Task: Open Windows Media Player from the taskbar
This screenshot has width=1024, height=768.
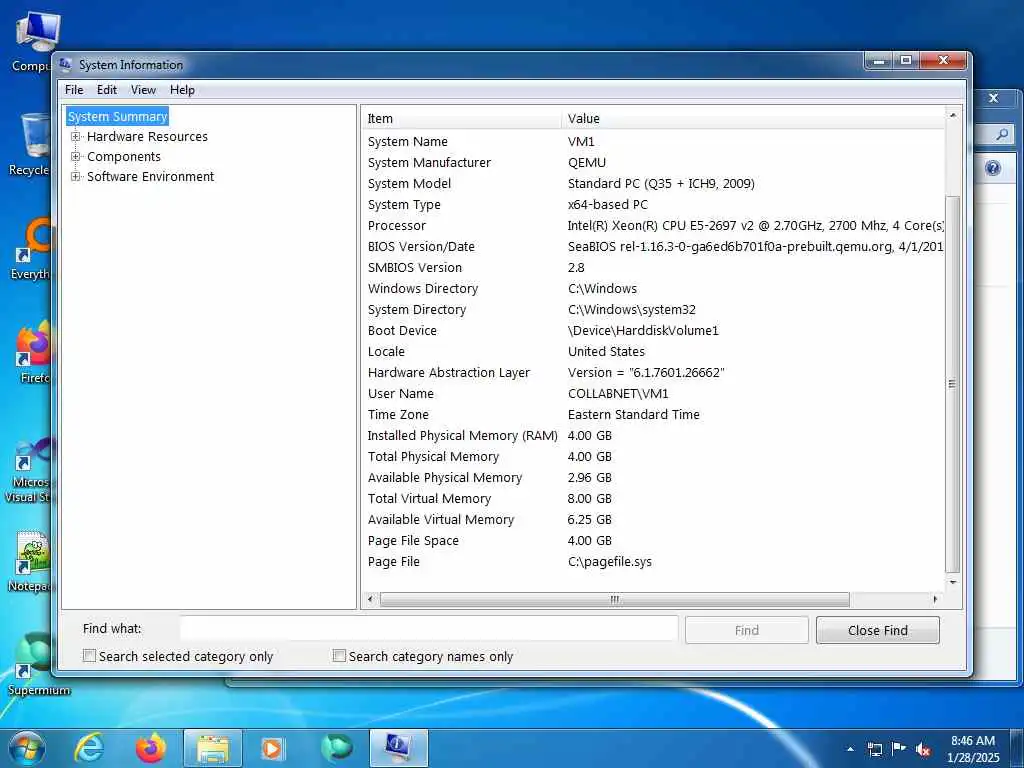Action: coord(272,748)
